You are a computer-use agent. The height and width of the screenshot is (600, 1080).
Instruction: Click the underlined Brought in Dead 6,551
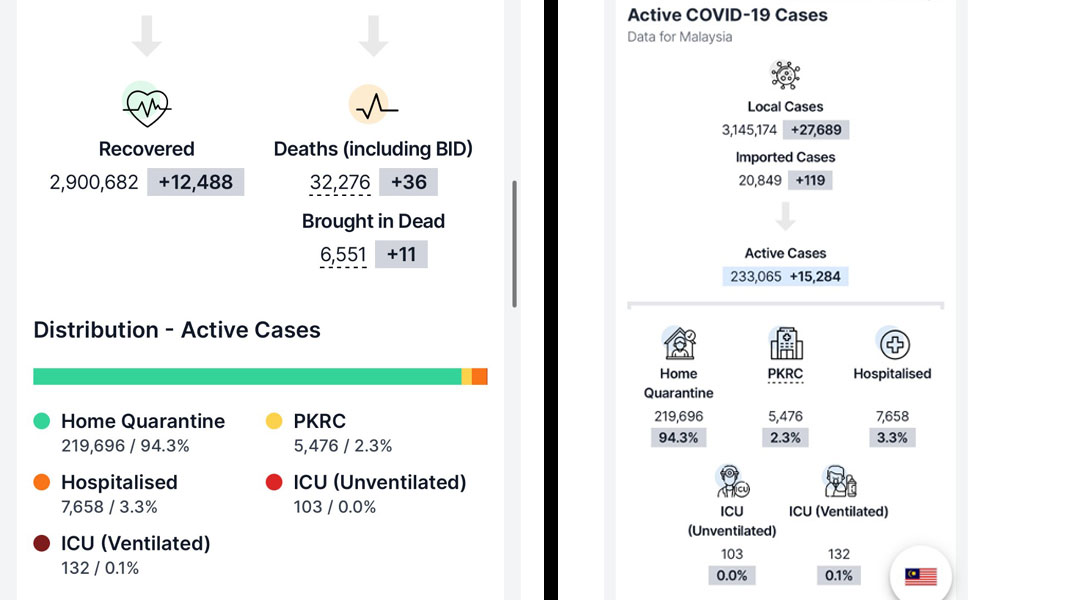343,255
